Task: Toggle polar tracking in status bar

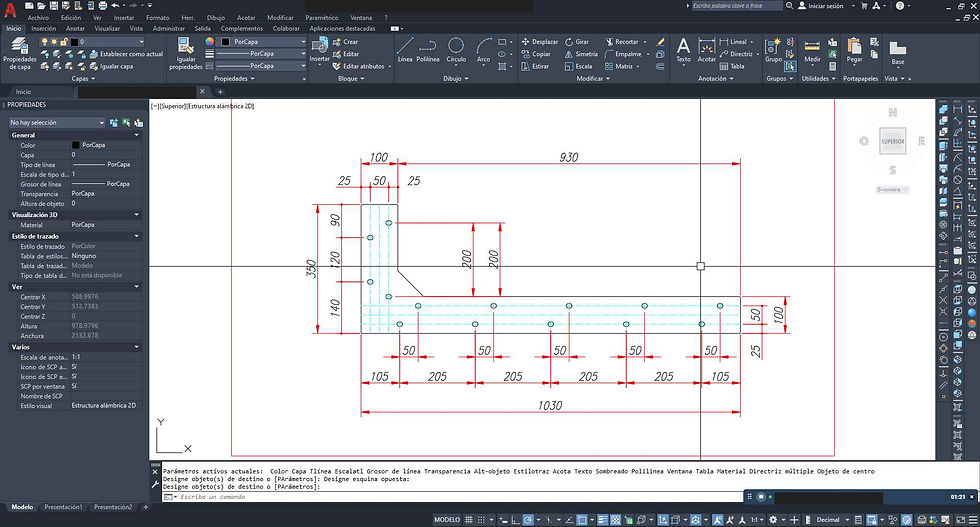Action: tap(529, 519)
